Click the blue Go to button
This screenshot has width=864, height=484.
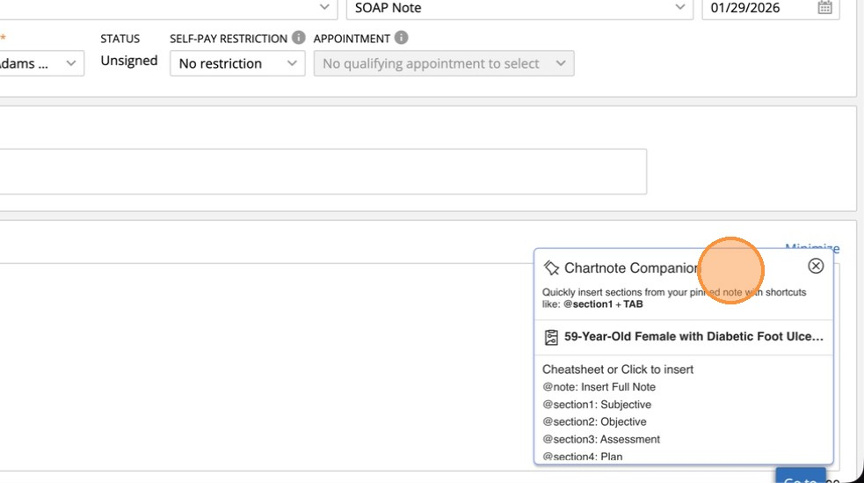coord(800,477)
